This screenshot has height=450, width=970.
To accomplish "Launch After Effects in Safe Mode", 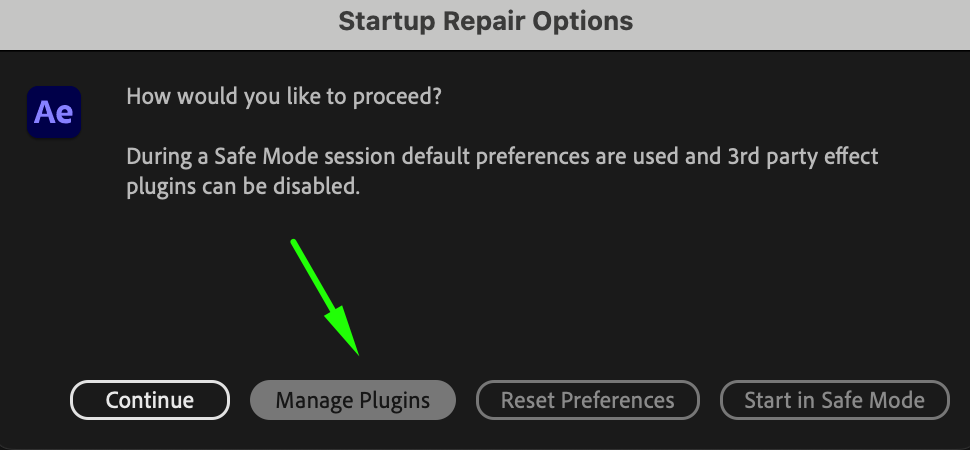I will 834,400.
